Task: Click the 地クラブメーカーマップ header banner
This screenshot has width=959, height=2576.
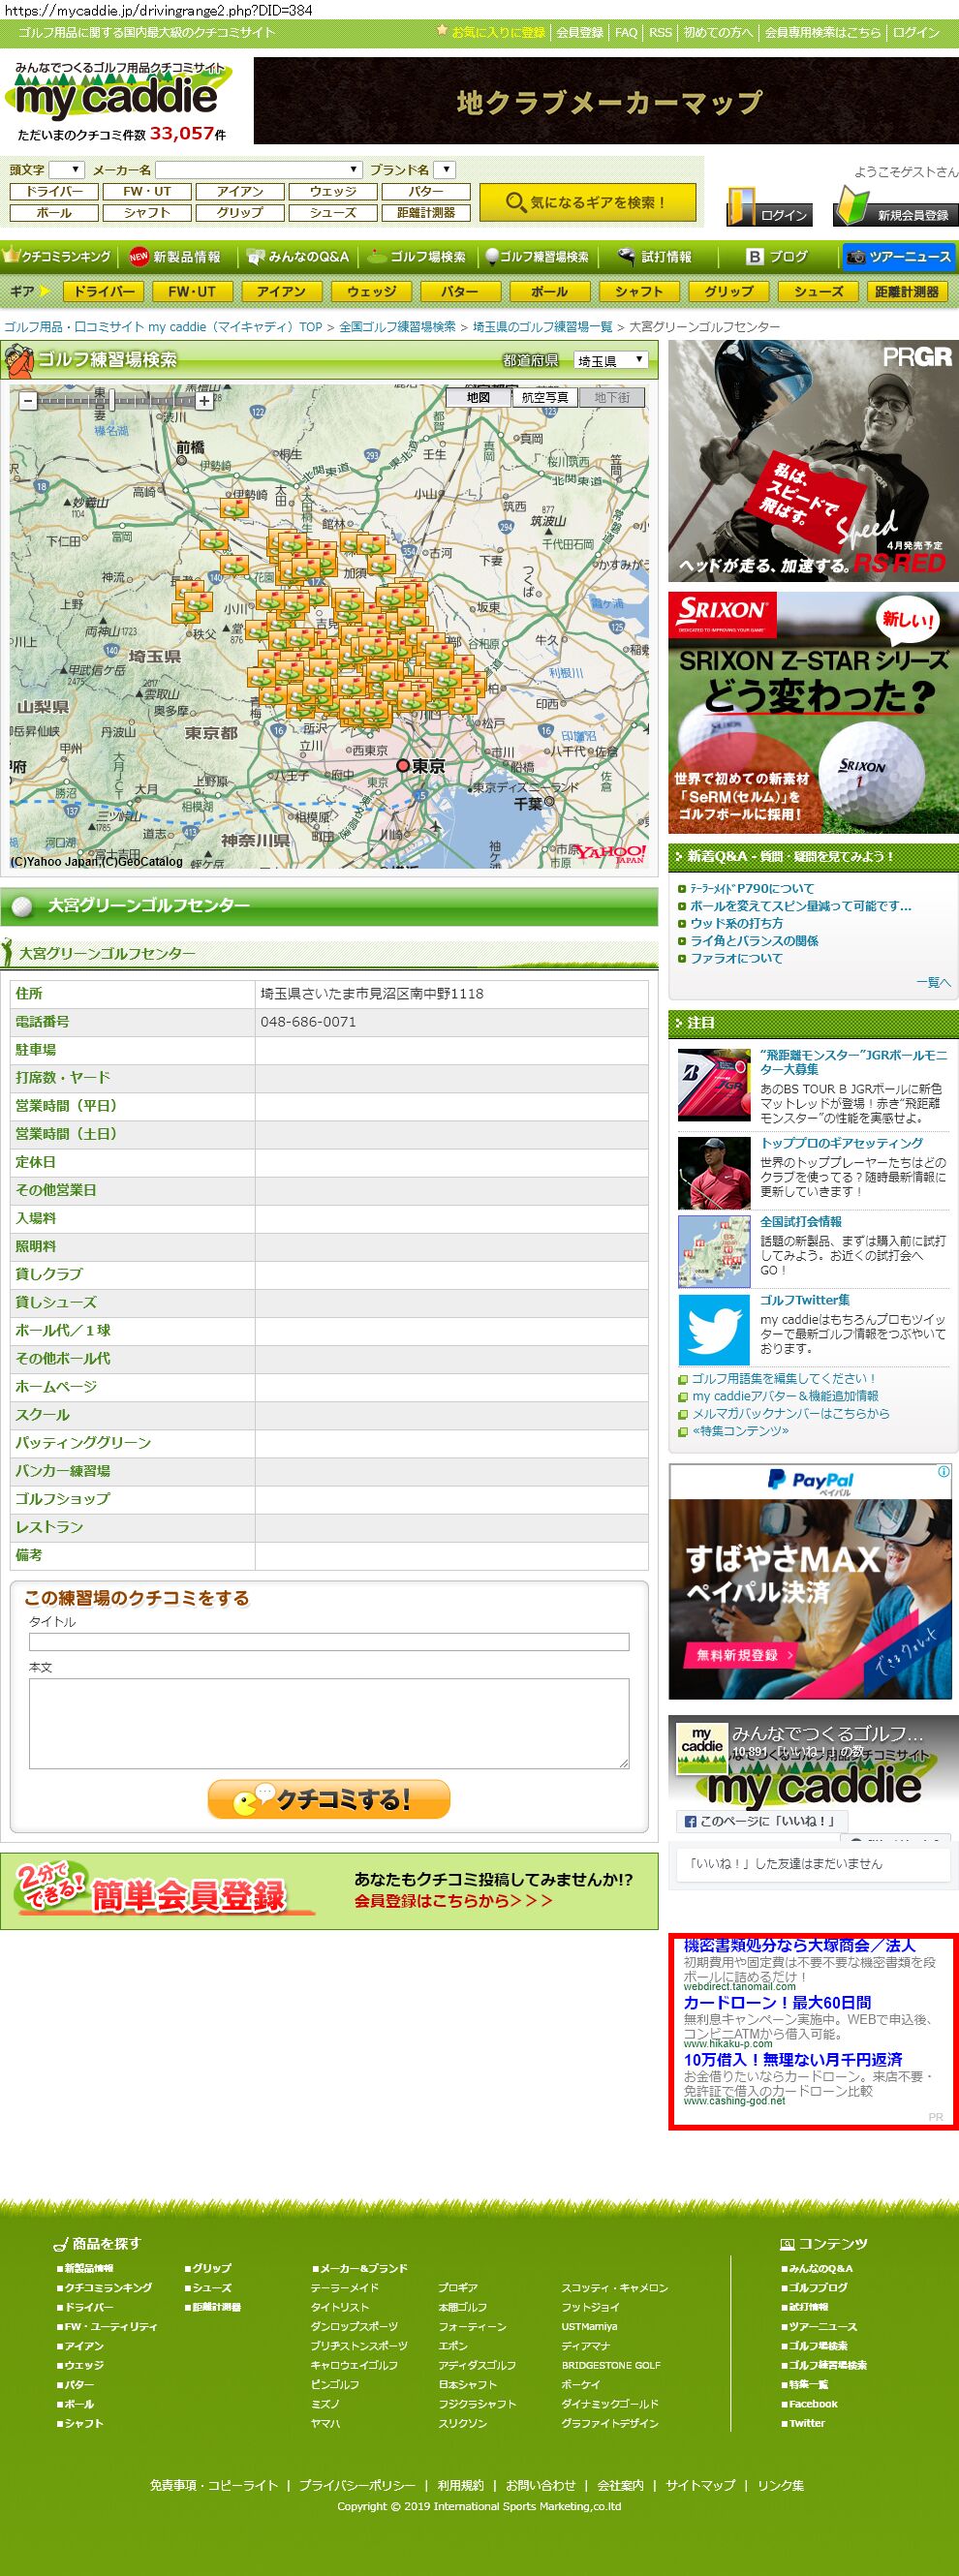Action: 606,100
